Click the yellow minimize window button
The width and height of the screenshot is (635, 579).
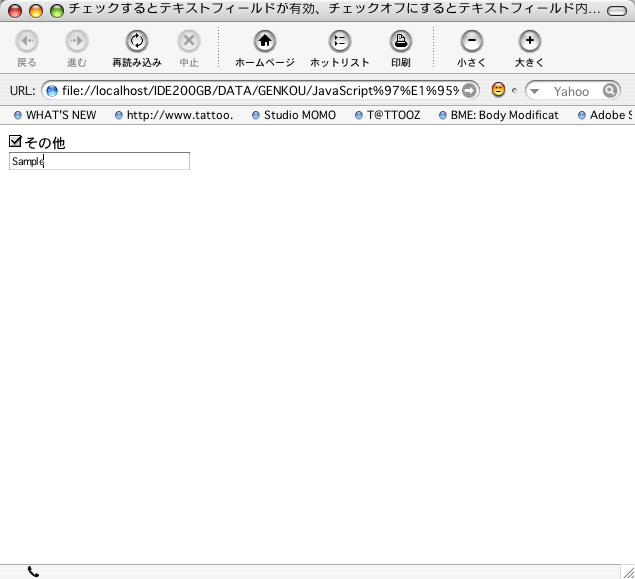coord(36,11)
